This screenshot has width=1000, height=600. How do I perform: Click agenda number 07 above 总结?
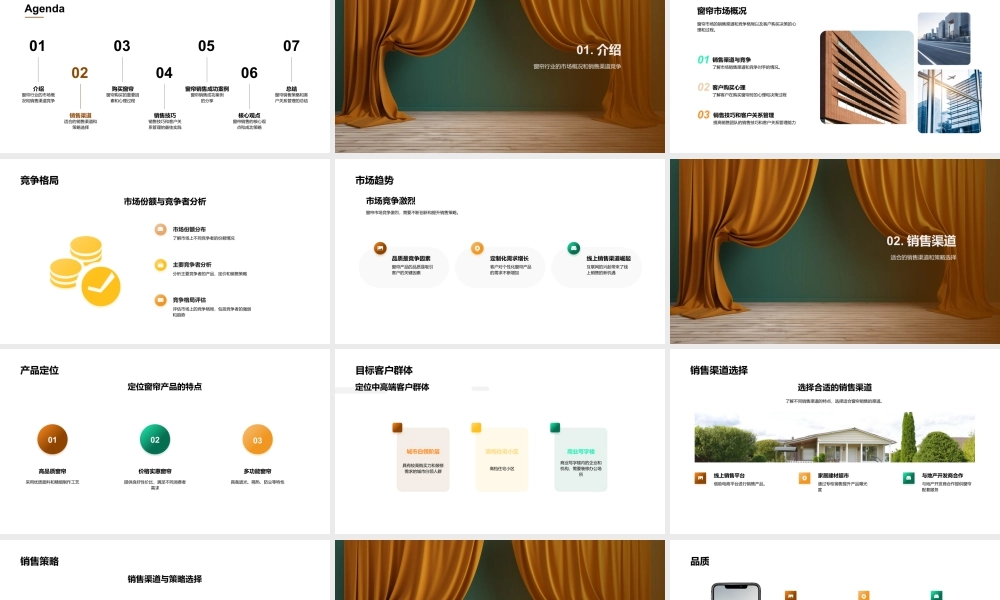291,46
